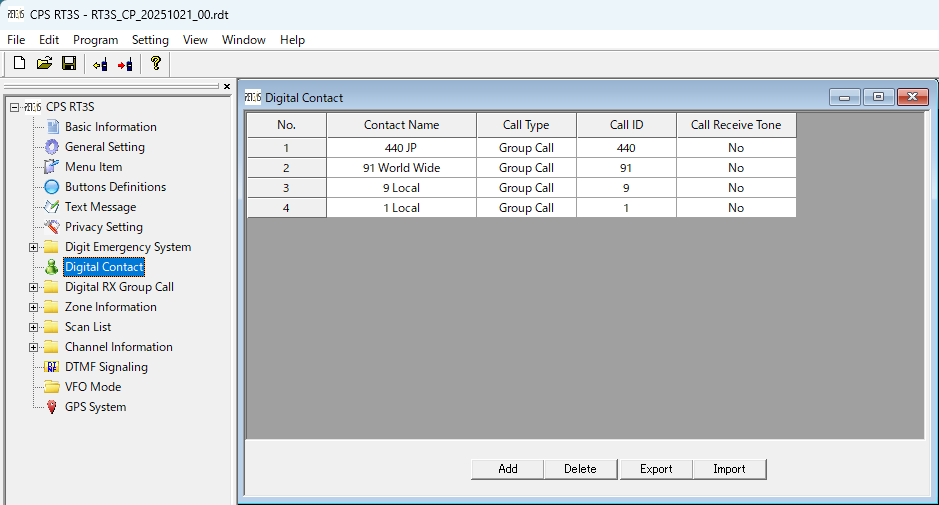Image resolution: width=939 pixels, height=505 pixels.
Task: Collapse the CPS RT3S root node
Action: point(13,107)
